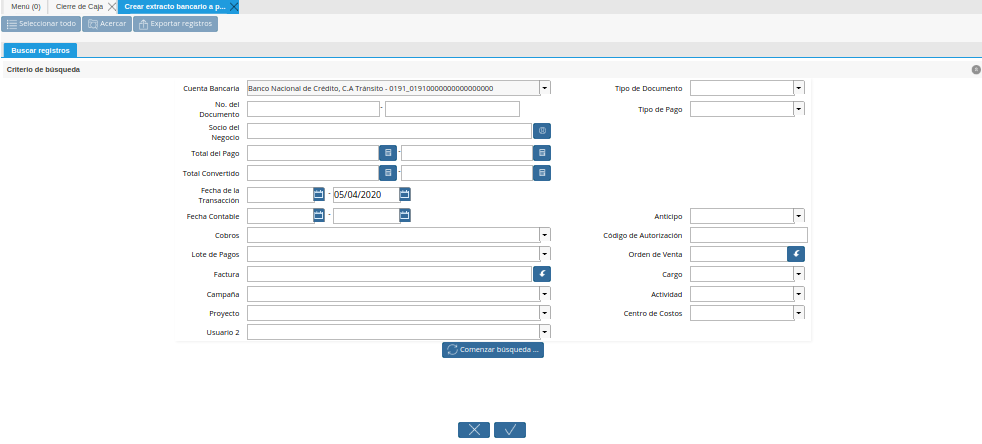The image size is (982, 444).
Task: Switch to the Menú (0) tab
Action: [x=26, y=6]
